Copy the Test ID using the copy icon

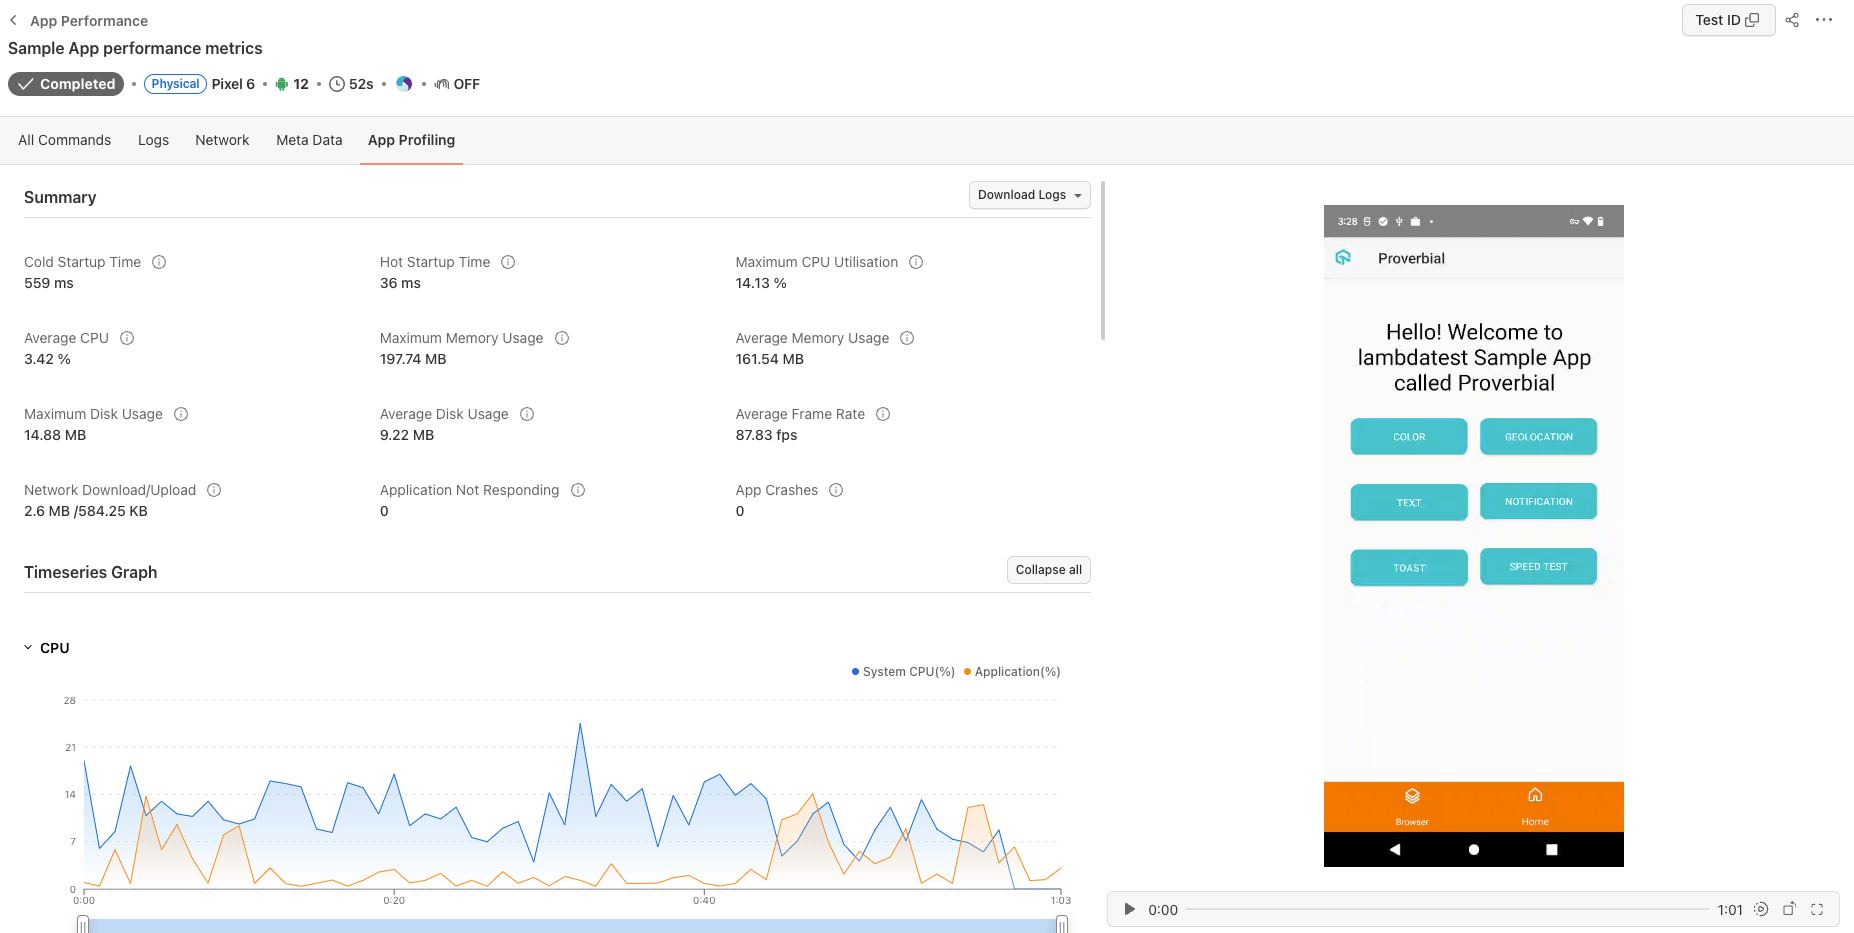[x=1754, y=20]
